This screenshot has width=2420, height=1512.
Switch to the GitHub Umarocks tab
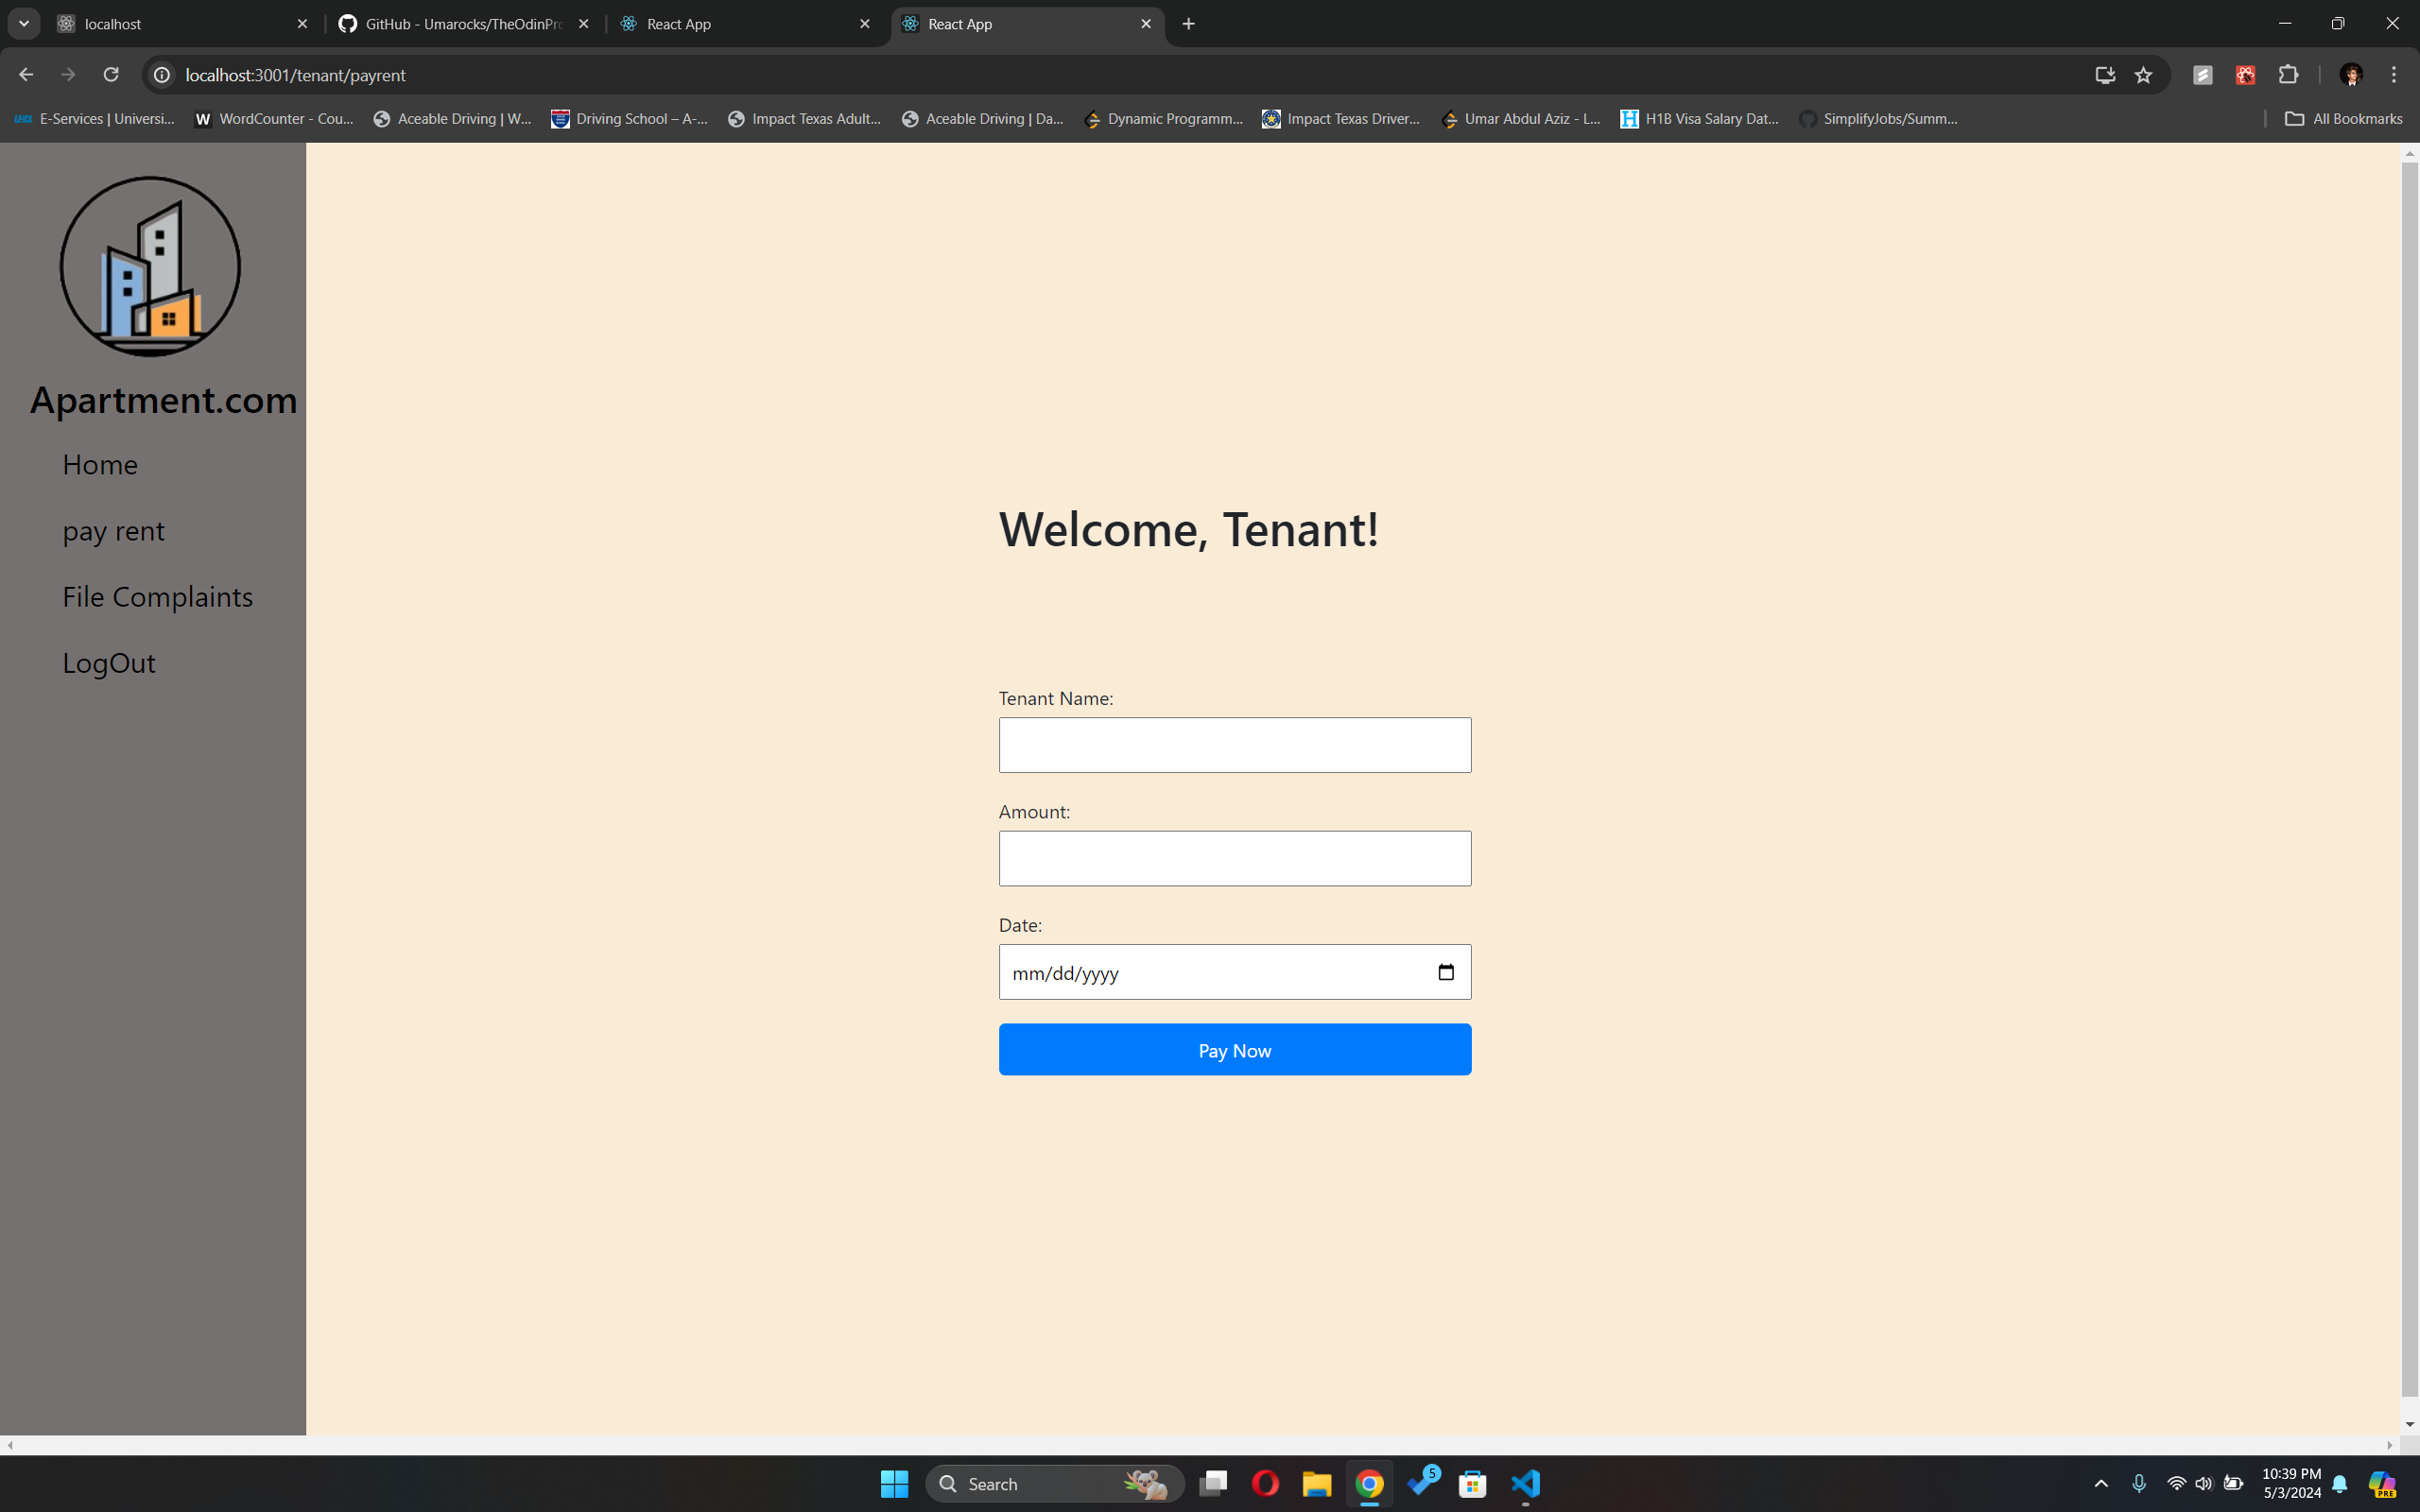tap(464, 24)
